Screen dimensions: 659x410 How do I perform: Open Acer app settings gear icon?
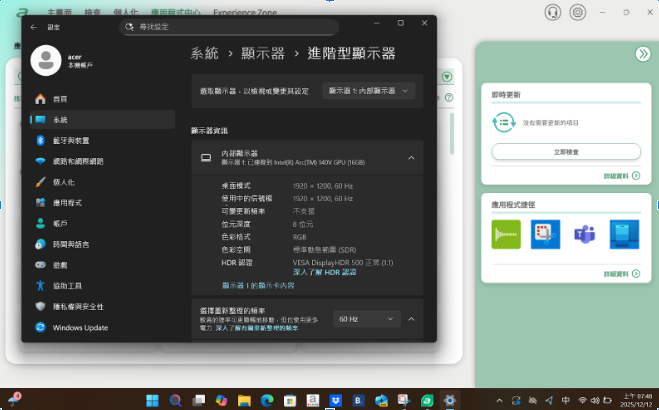(x=577, y=12)
